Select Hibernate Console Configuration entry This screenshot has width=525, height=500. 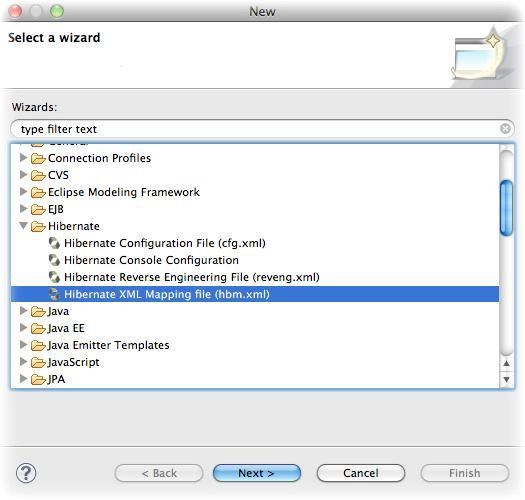(x=151, y=260)
